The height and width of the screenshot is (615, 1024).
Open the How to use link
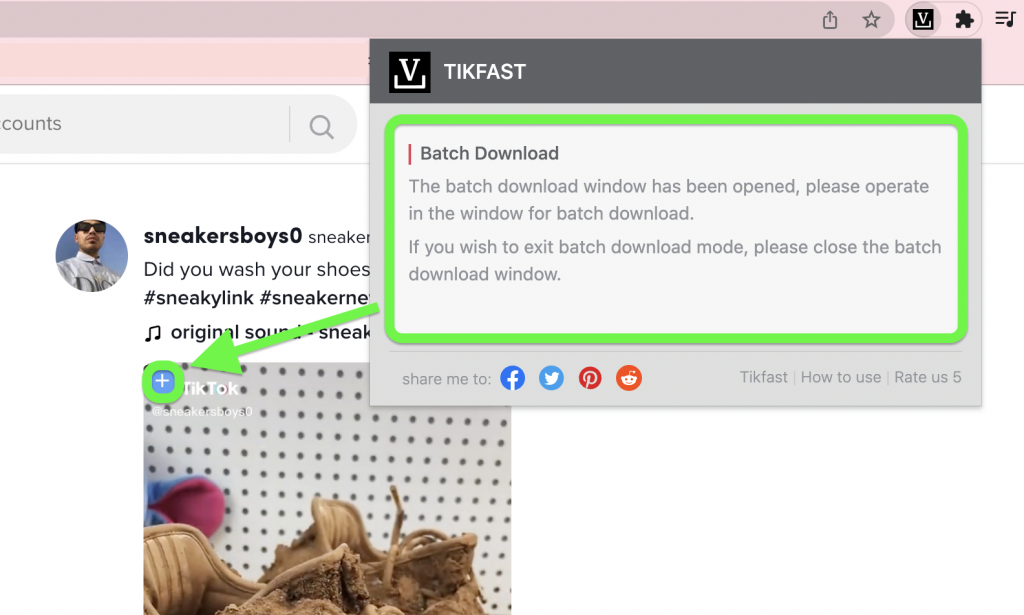tap(840, 377)
